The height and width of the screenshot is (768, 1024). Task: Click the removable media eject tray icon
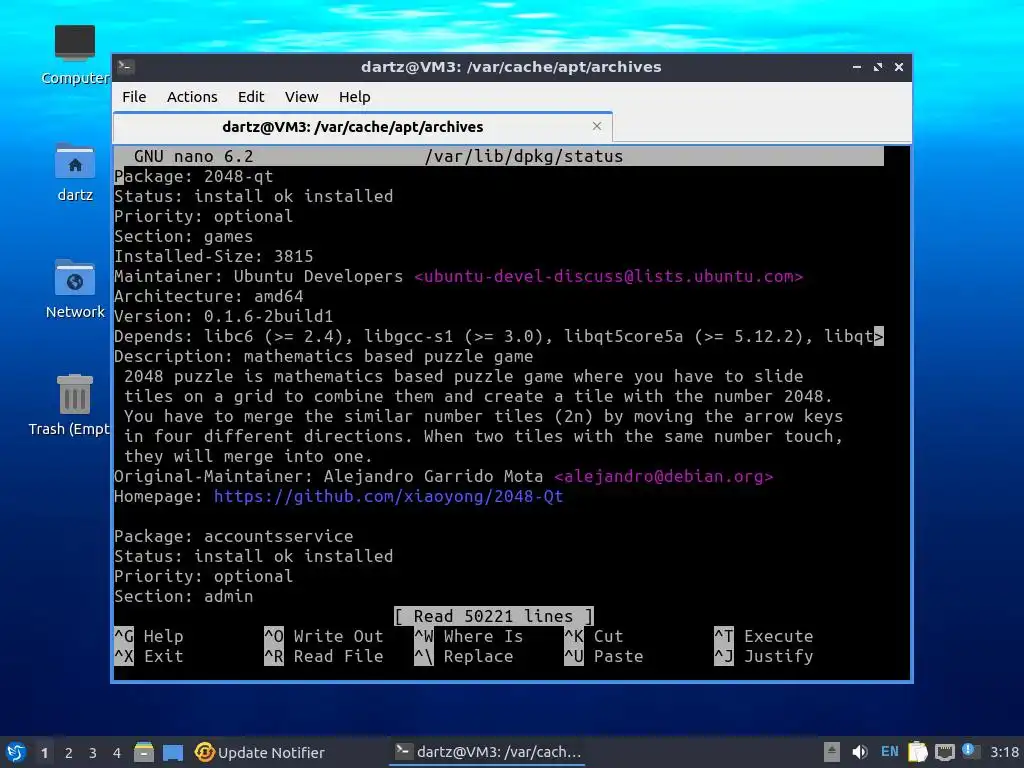click(831, 752)
